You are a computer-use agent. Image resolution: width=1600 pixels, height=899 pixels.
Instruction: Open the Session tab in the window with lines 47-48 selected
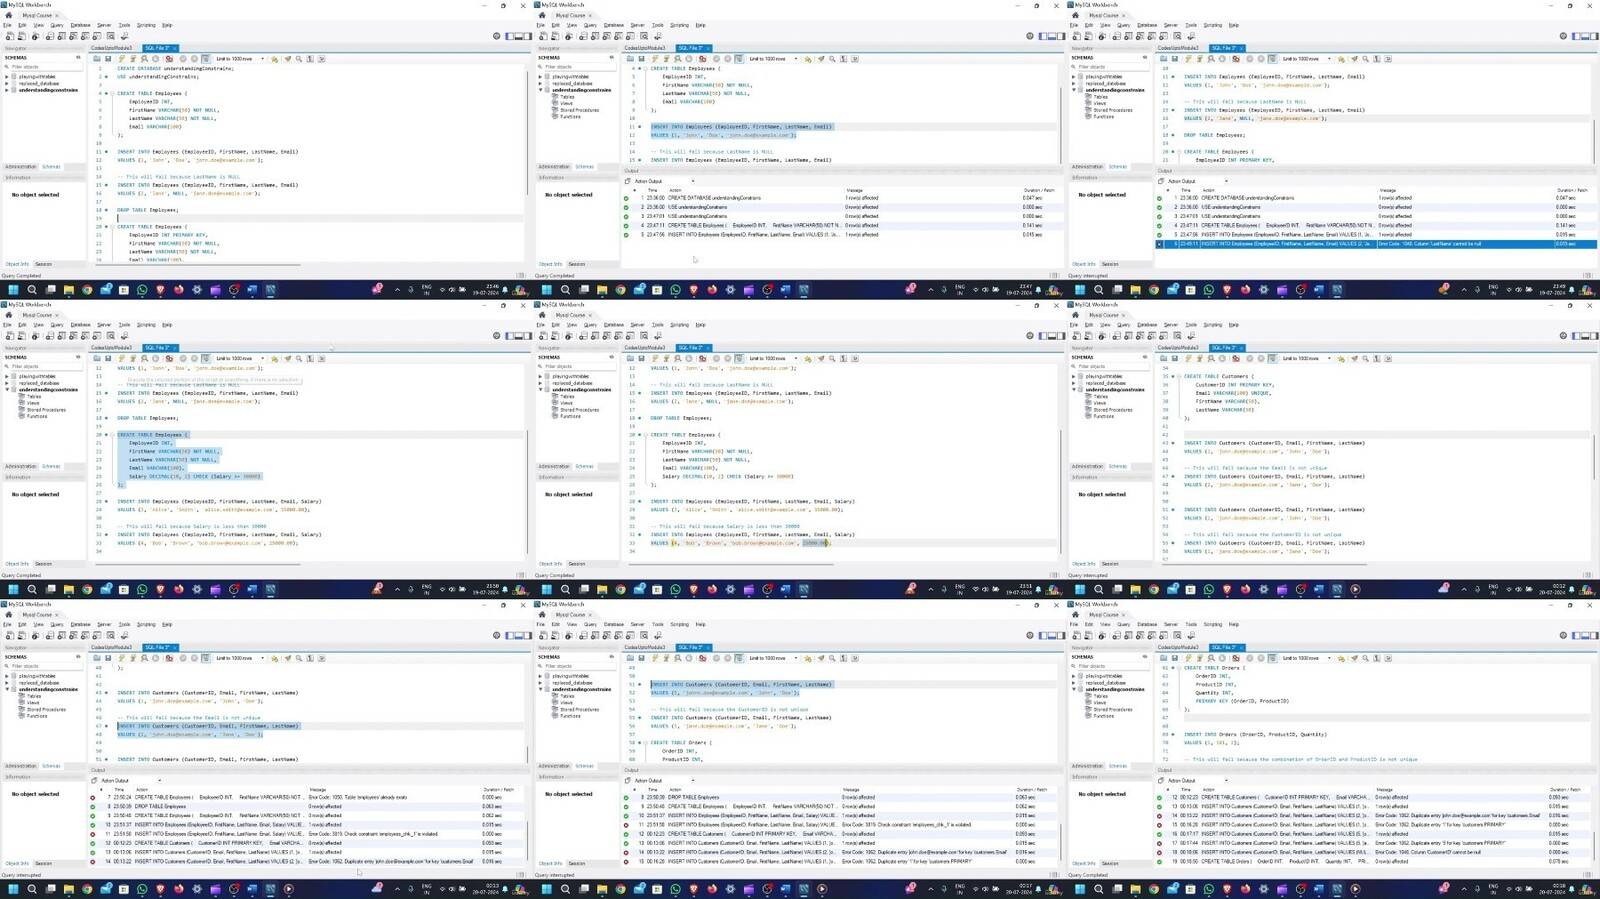tap(43, 863)
